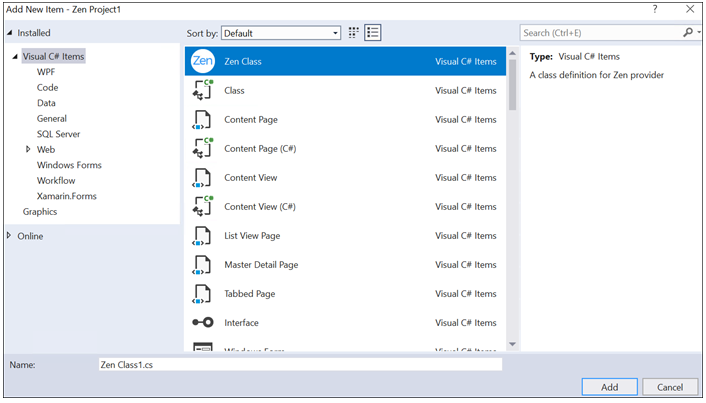Click the Name field with Zen Class1.cs
Screen dimensions: 706x403
pyautogui.click(x=300, y=364)
